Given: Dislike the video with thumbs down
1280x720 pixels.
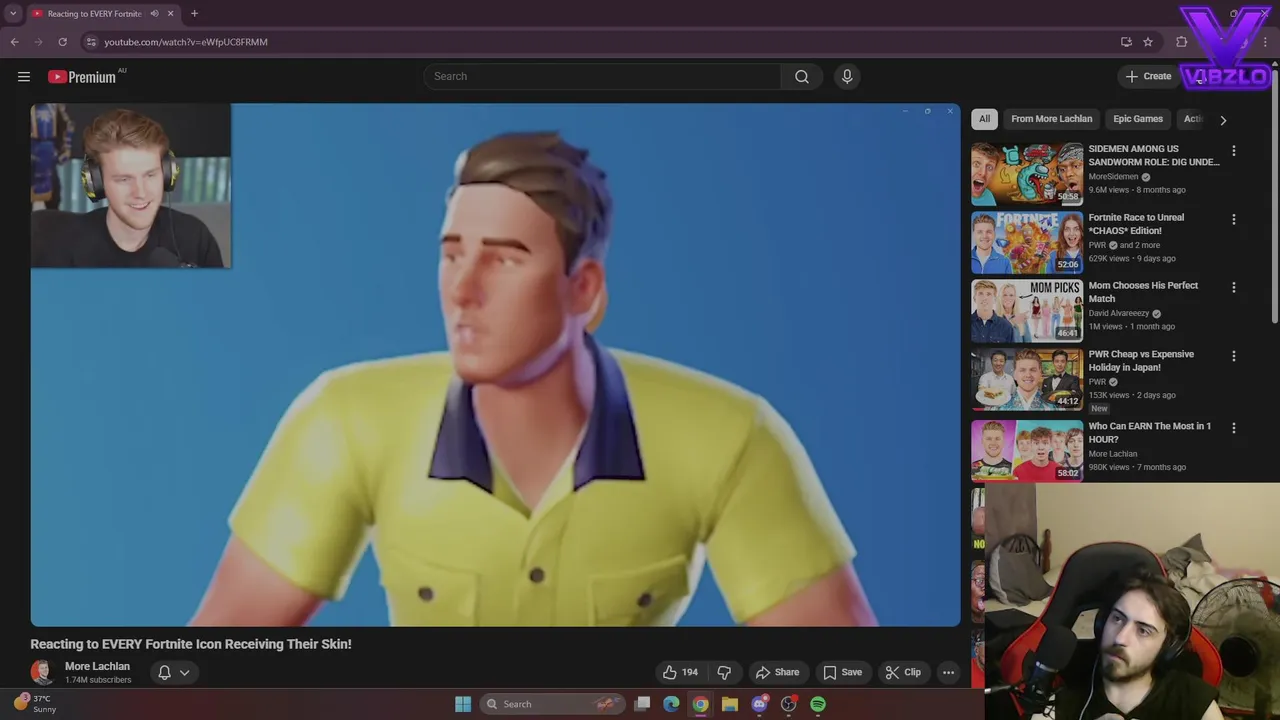Looking at the screenshot, I should [724, 672].
